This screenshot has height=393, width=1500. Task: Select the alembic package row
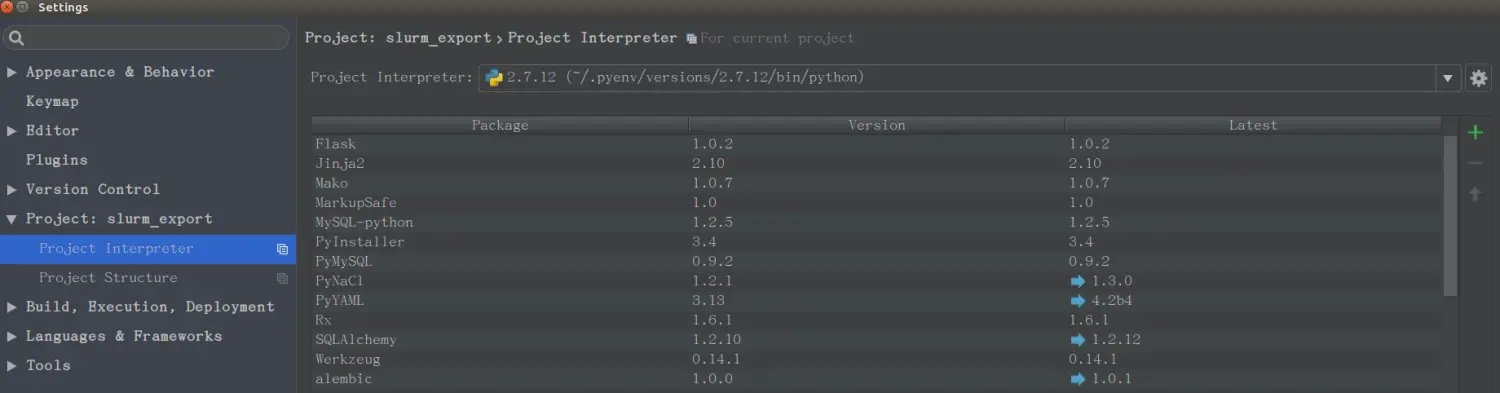[877, 379]
